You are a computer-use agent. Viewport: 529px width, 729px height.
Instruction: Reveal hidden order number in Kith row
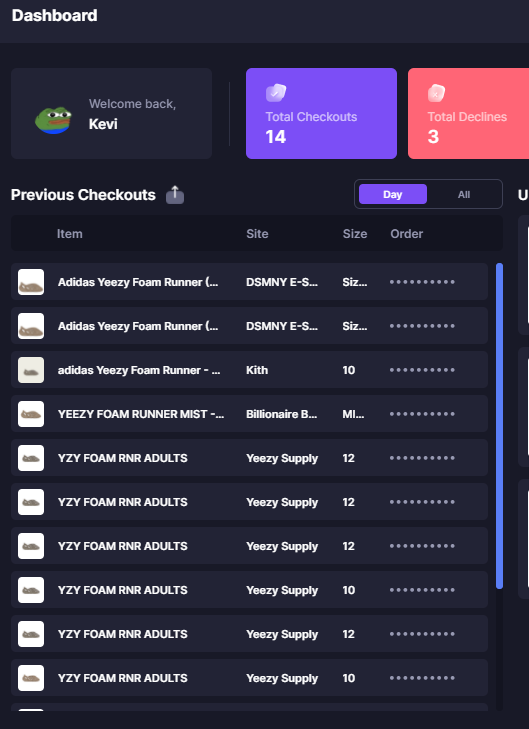422,370
